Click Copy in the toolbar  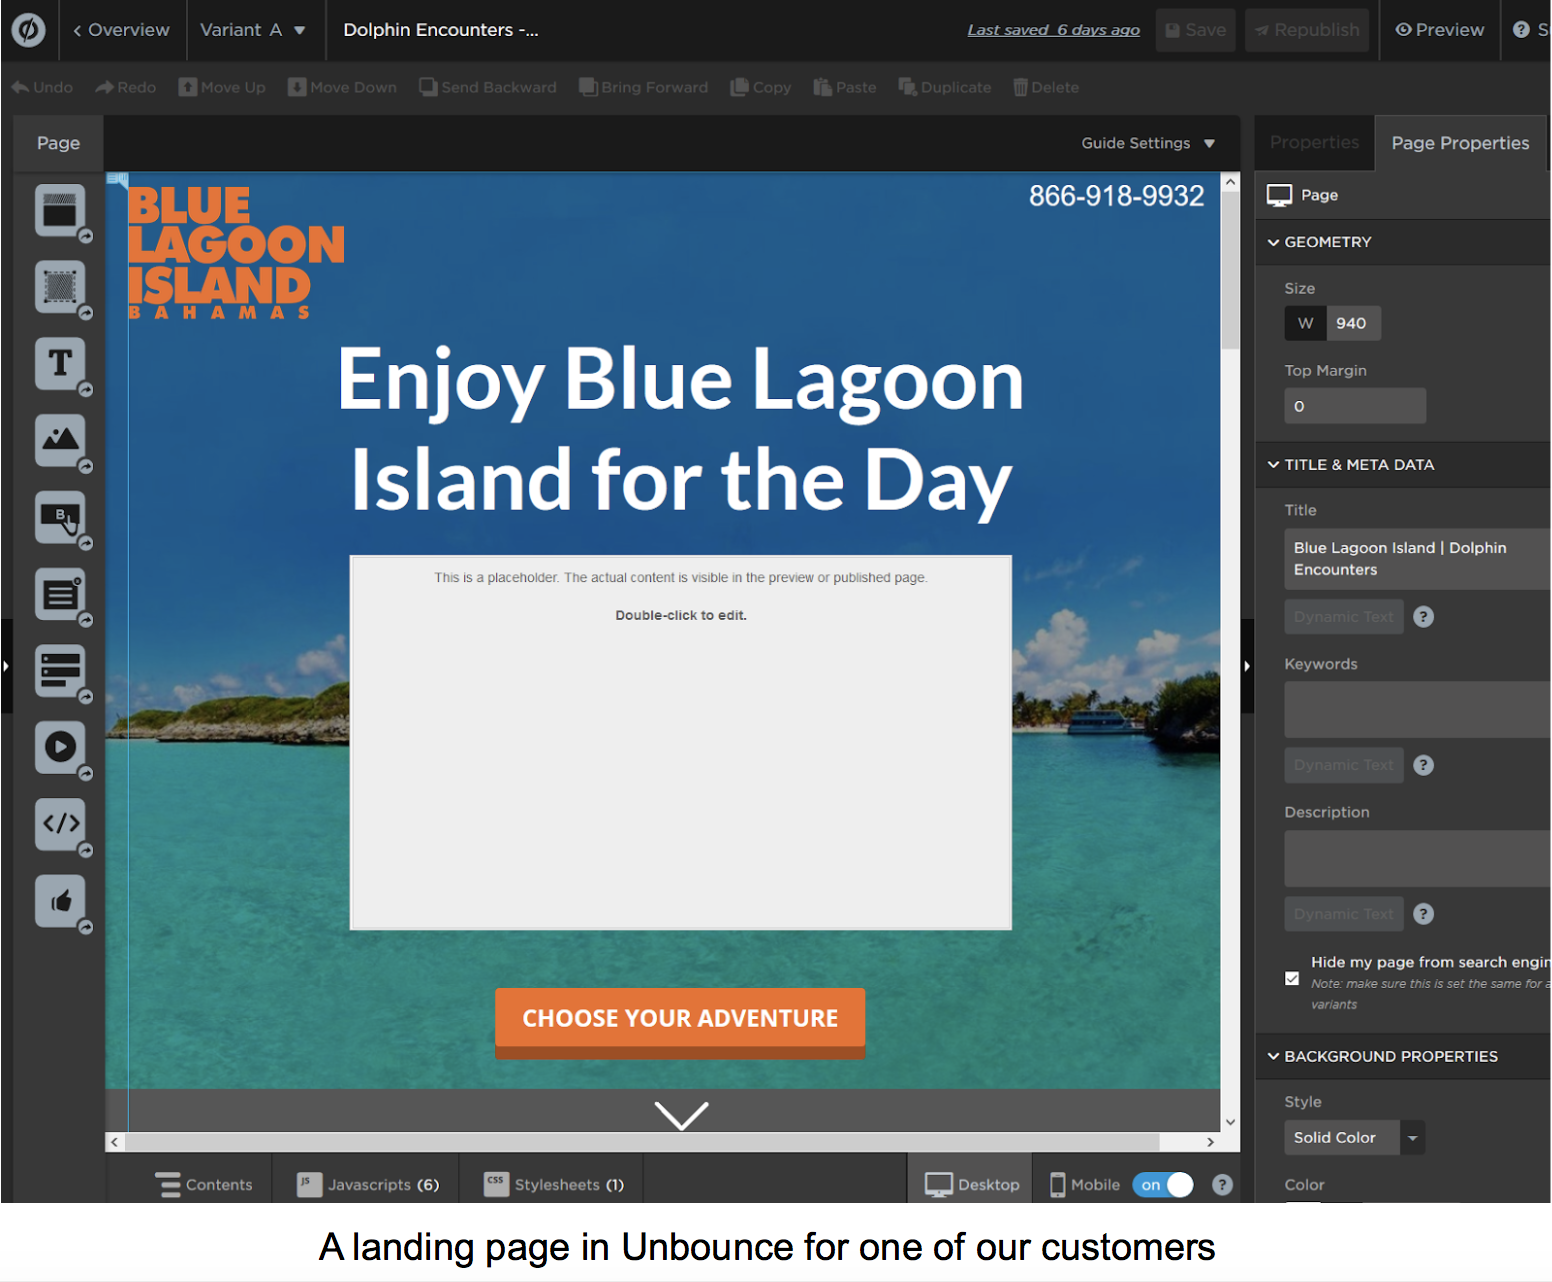(761, 87)
